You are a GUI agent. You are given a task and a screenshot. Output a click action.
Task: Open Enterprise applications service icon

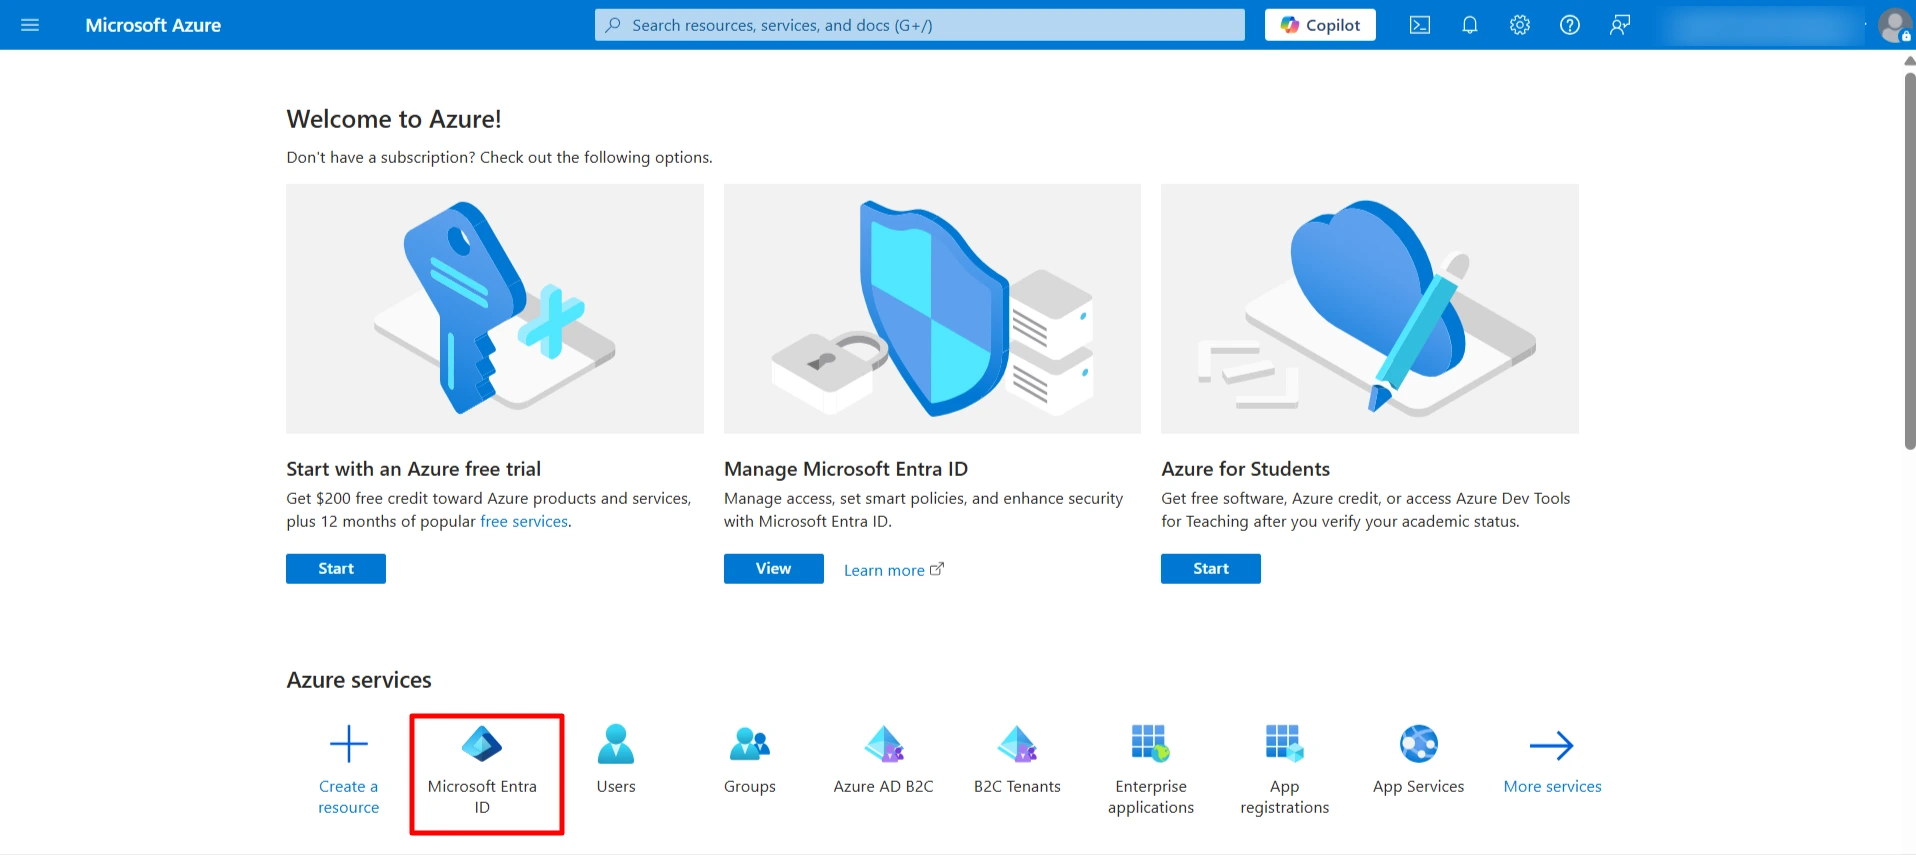(x=1151, y=744)
